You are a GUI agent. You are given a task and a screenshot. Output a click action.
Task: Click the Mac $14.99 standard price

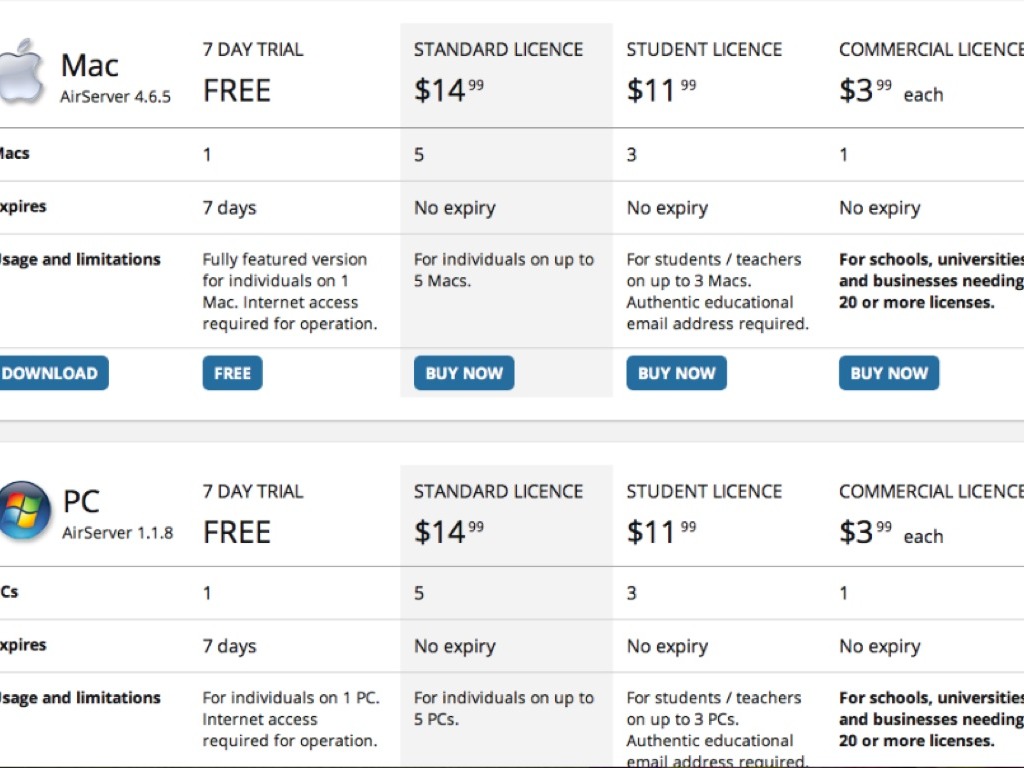click(x=448, y=91)
